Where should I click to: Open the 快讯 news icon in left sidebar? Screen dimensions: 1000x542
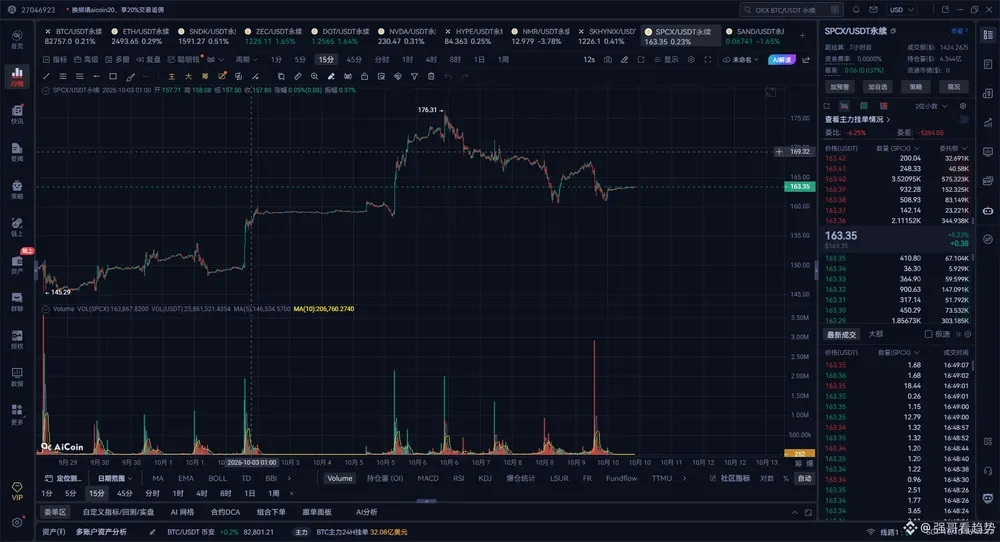17,114
